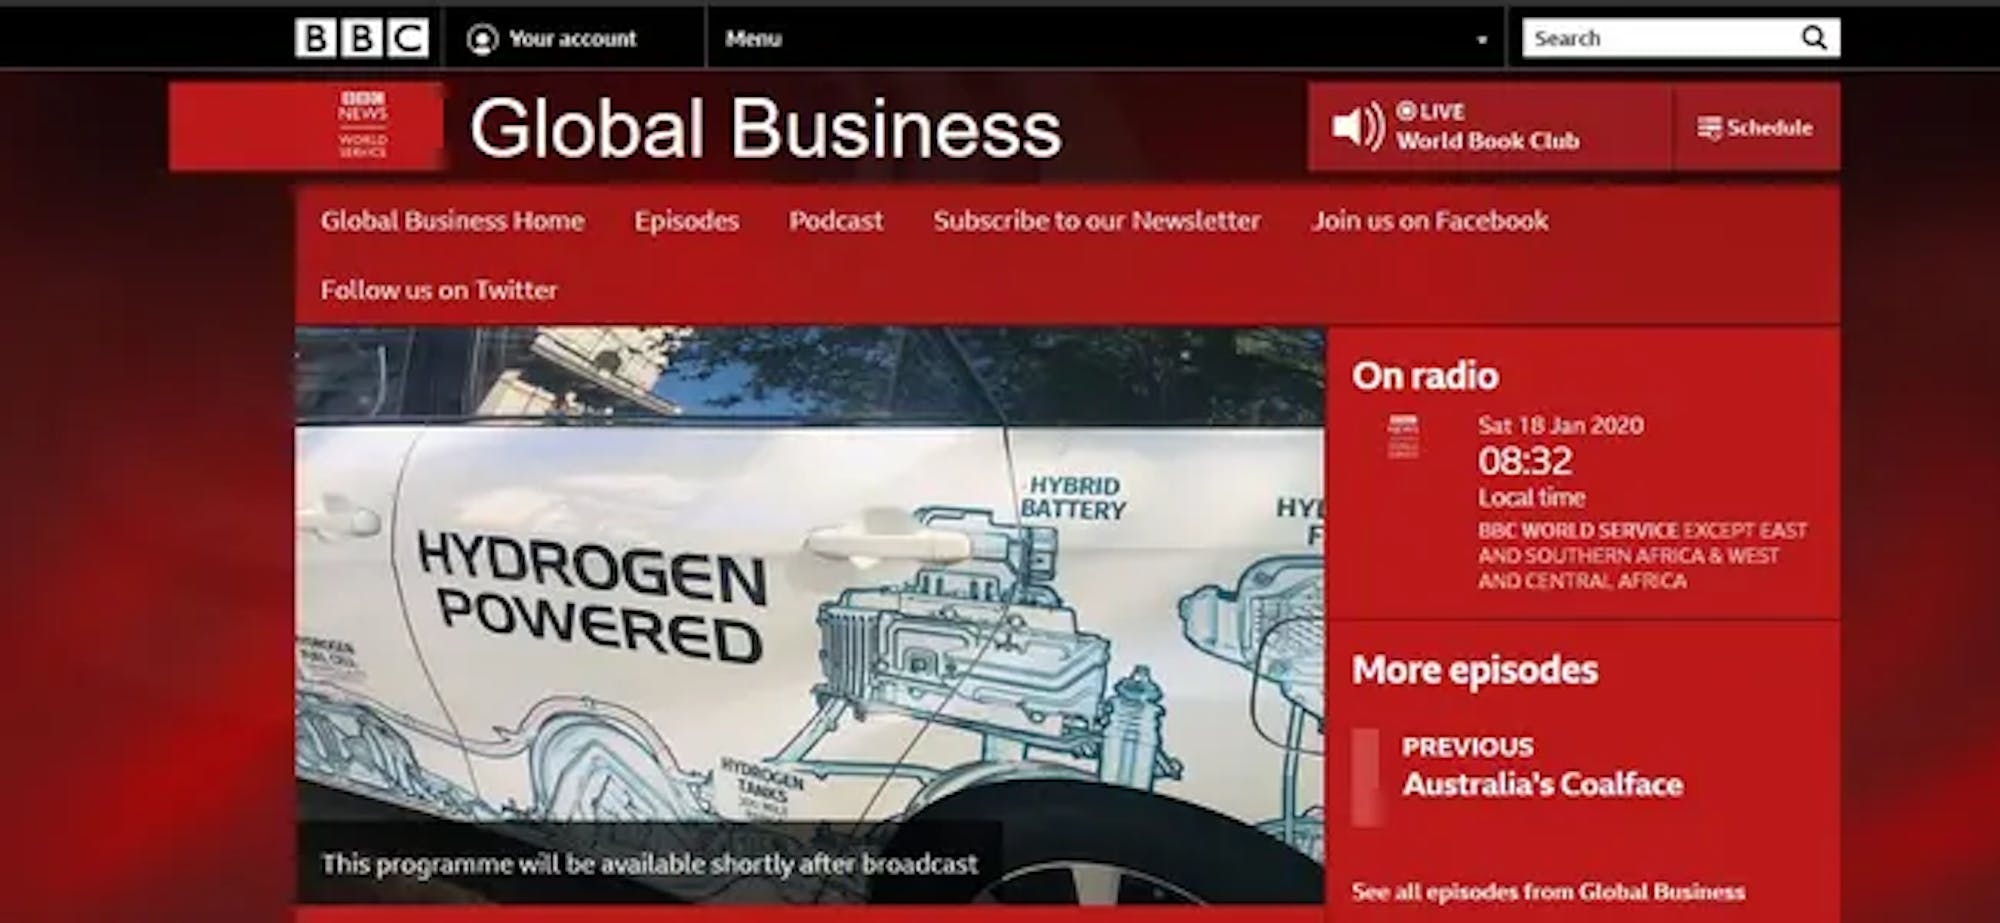This screenshot has height=923, width=2000.
Task: Click the Global Business page title
Action: pos(765,128)
